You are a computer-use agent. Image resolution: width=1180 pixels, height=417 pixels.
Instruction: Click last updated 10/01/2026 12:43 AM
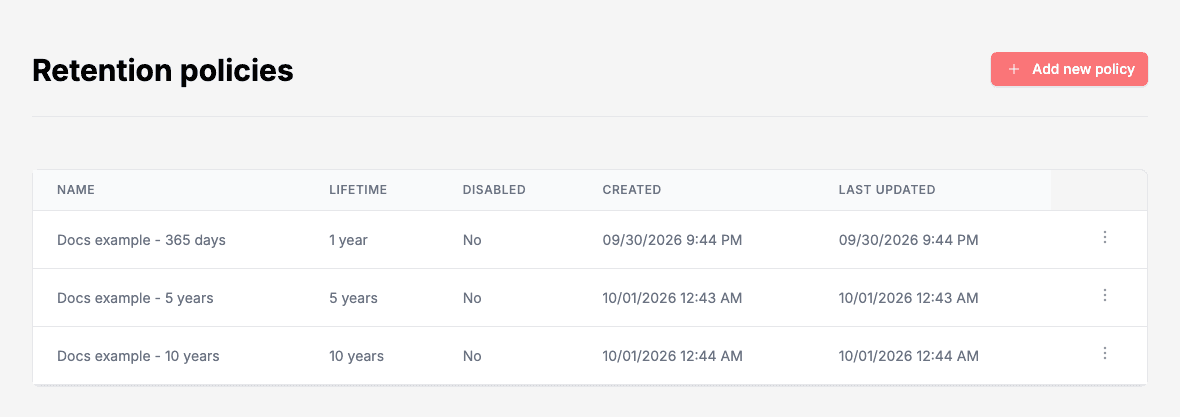tap(909, 298)
